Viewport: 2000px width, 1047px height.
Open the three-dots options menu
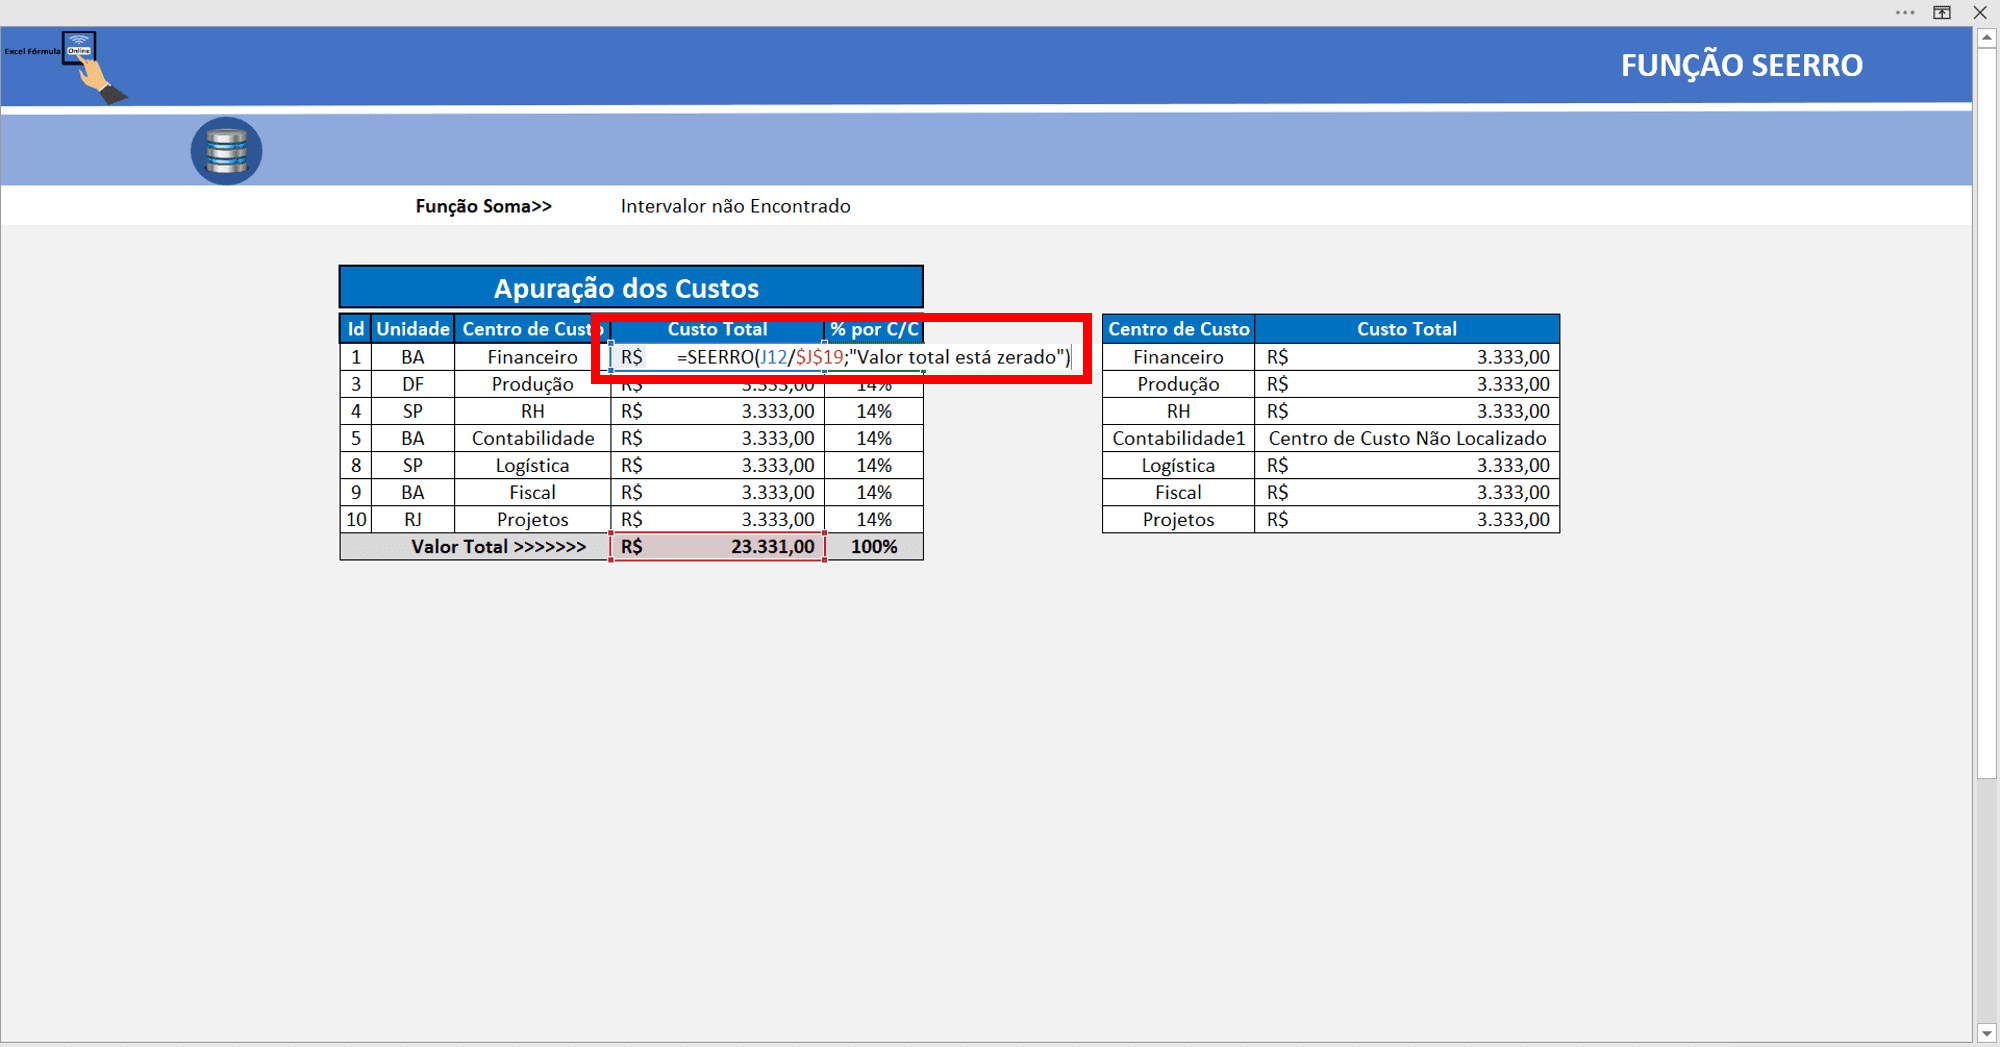(x=1904, y=12)
